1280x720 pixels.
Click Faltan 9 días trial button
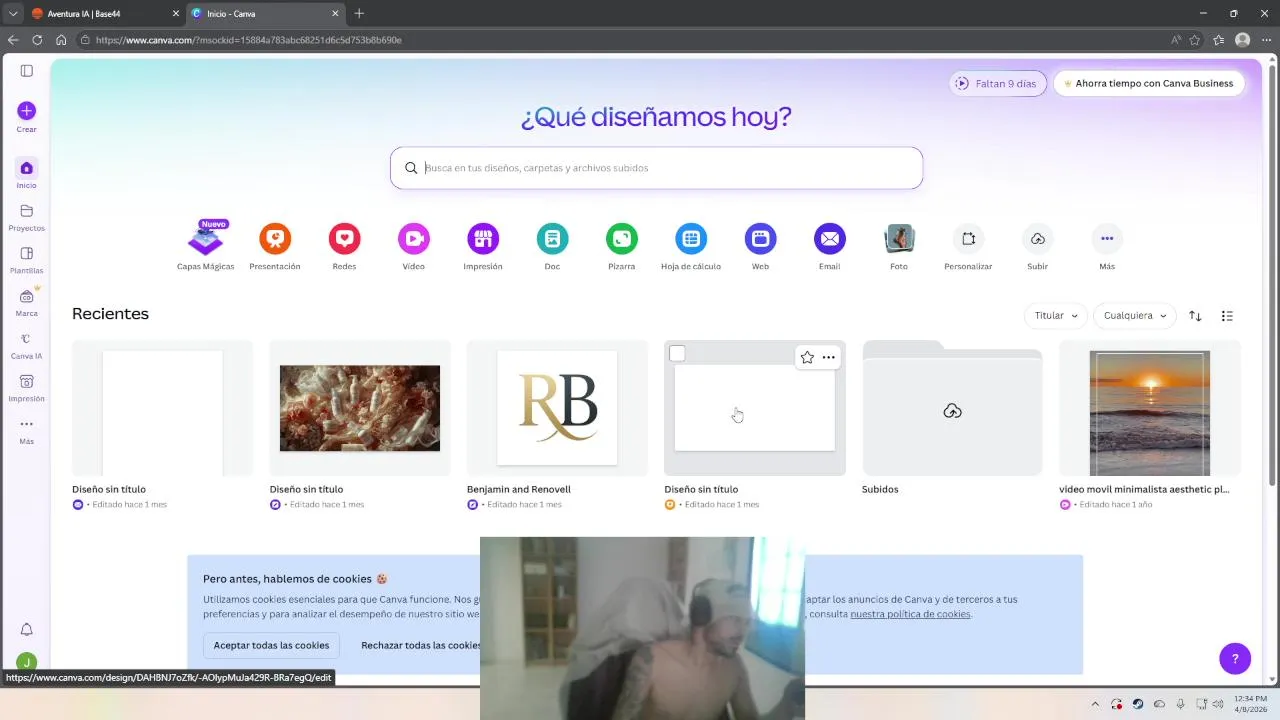tap(998, 83)
